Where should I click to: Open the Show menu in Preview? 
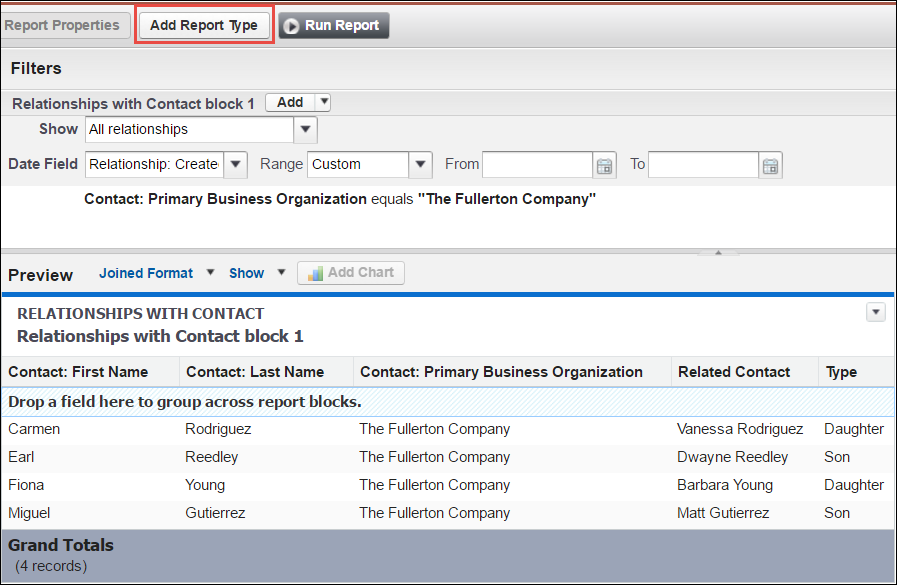257,273
